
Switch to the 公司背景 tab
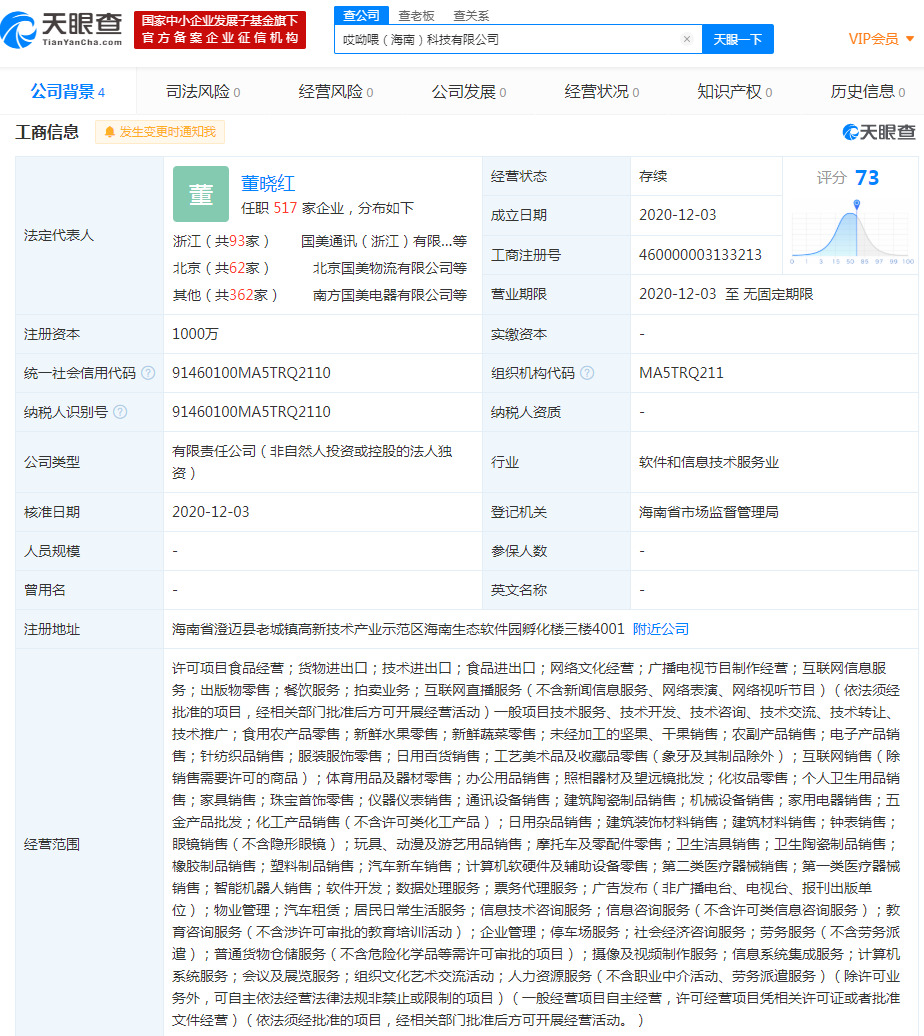click(67, 91)
